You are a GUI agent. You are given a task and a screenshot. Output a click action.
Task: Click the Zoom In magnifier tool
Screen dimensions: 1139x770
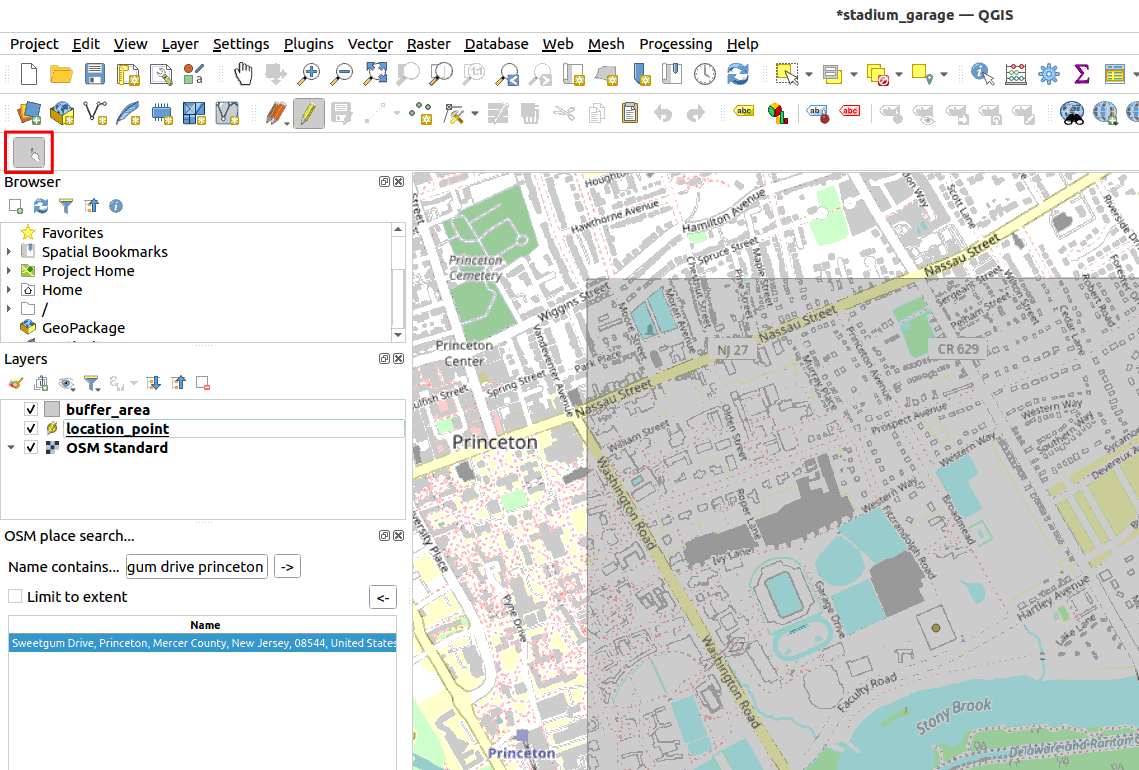click(310, 74)
